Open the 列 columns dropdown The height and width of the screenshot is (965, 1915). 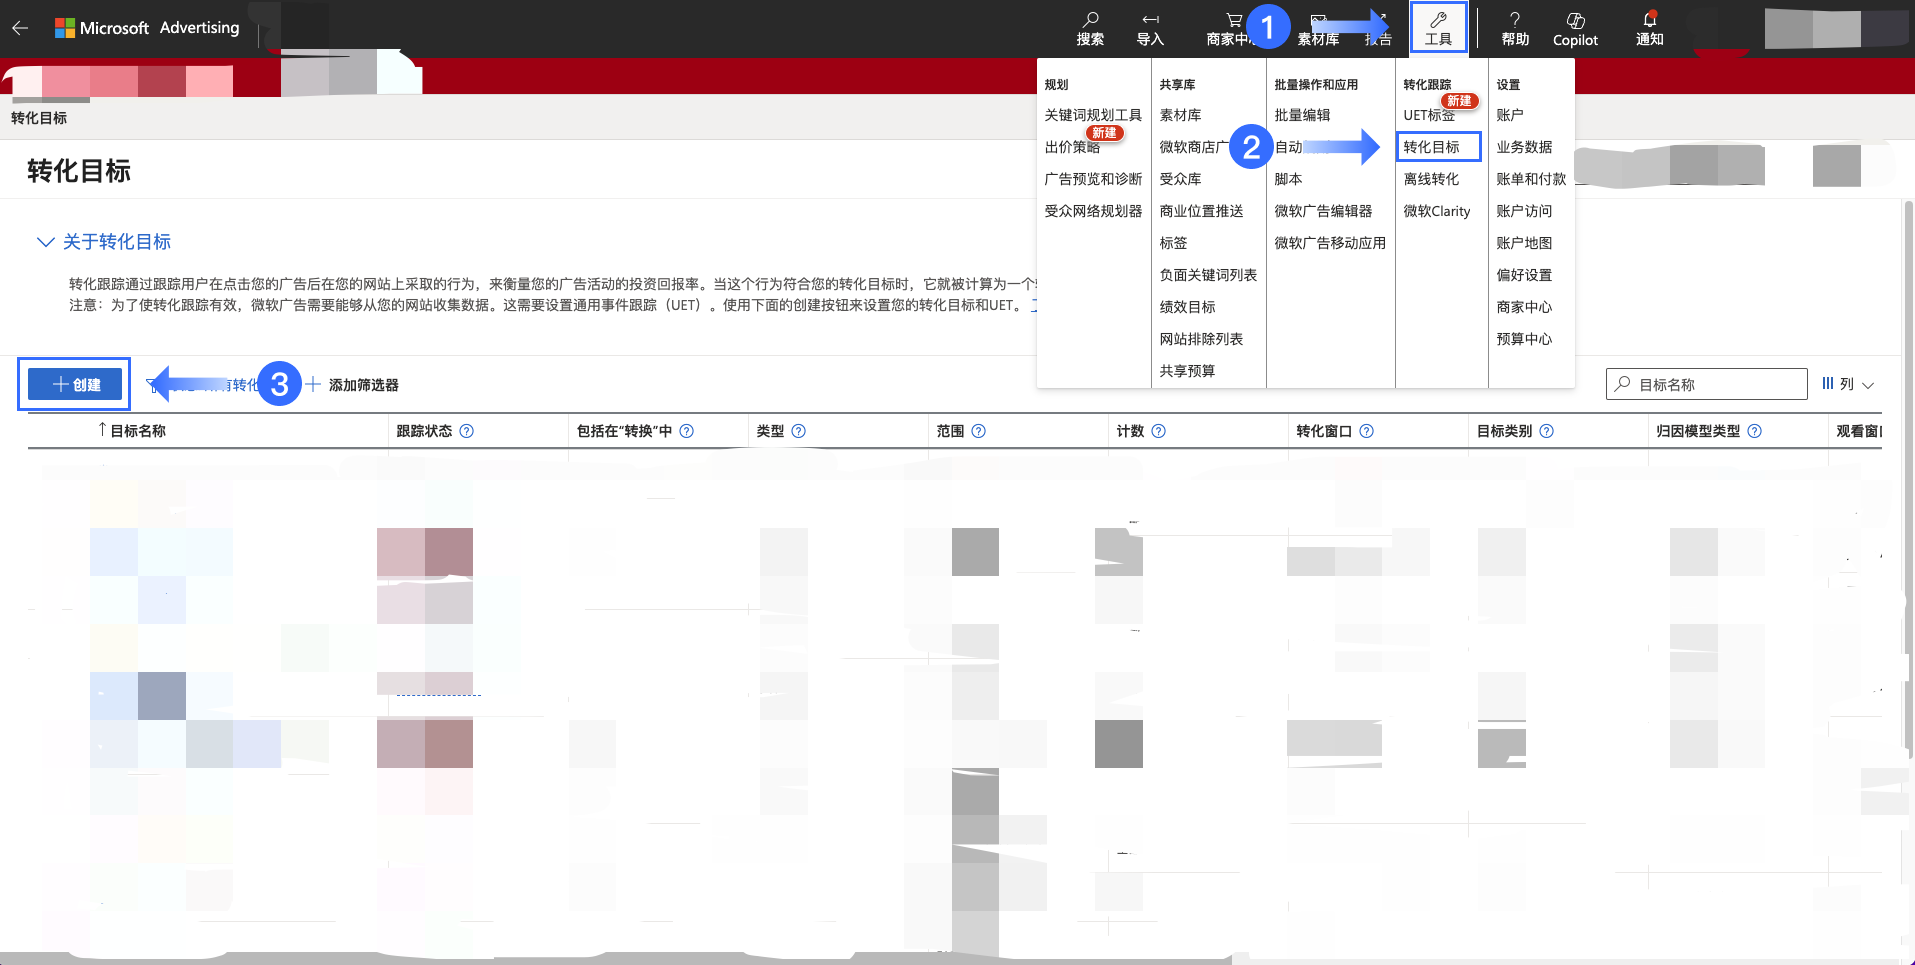(x=1847, y=384)
